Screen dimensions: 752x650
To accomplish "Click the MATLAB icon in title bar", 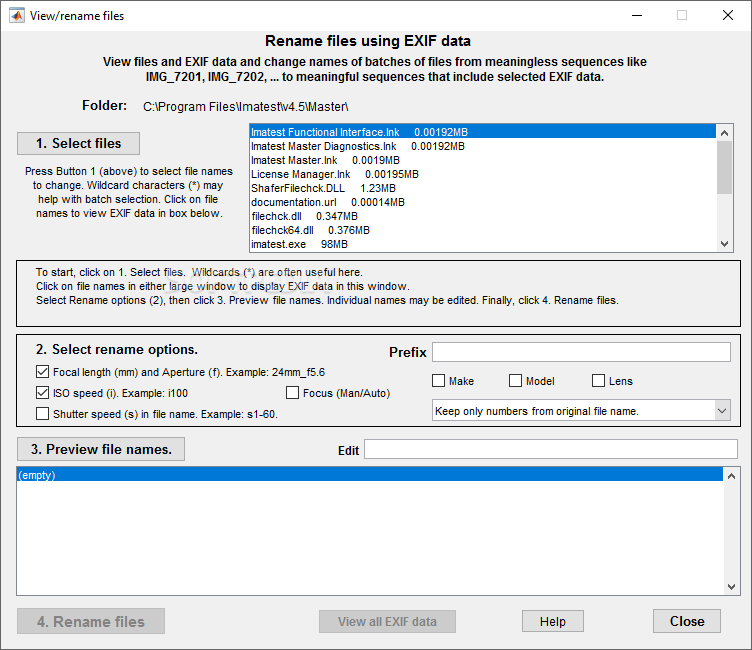I will (16, 15).
